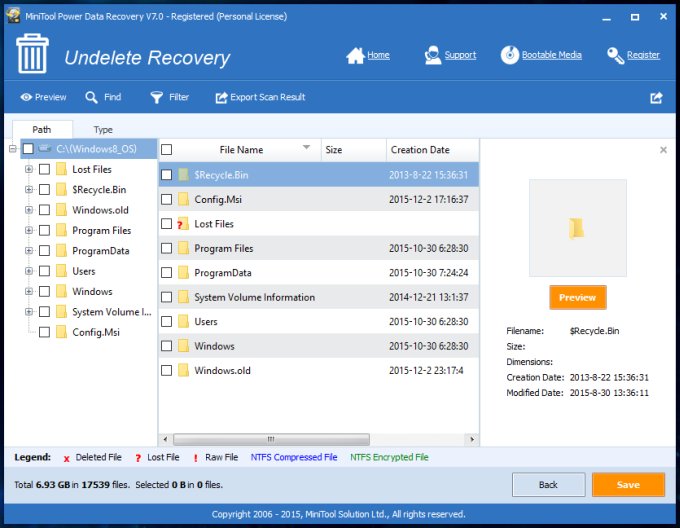Click the Undelete Recovery trash bin icon

(32, 54)
